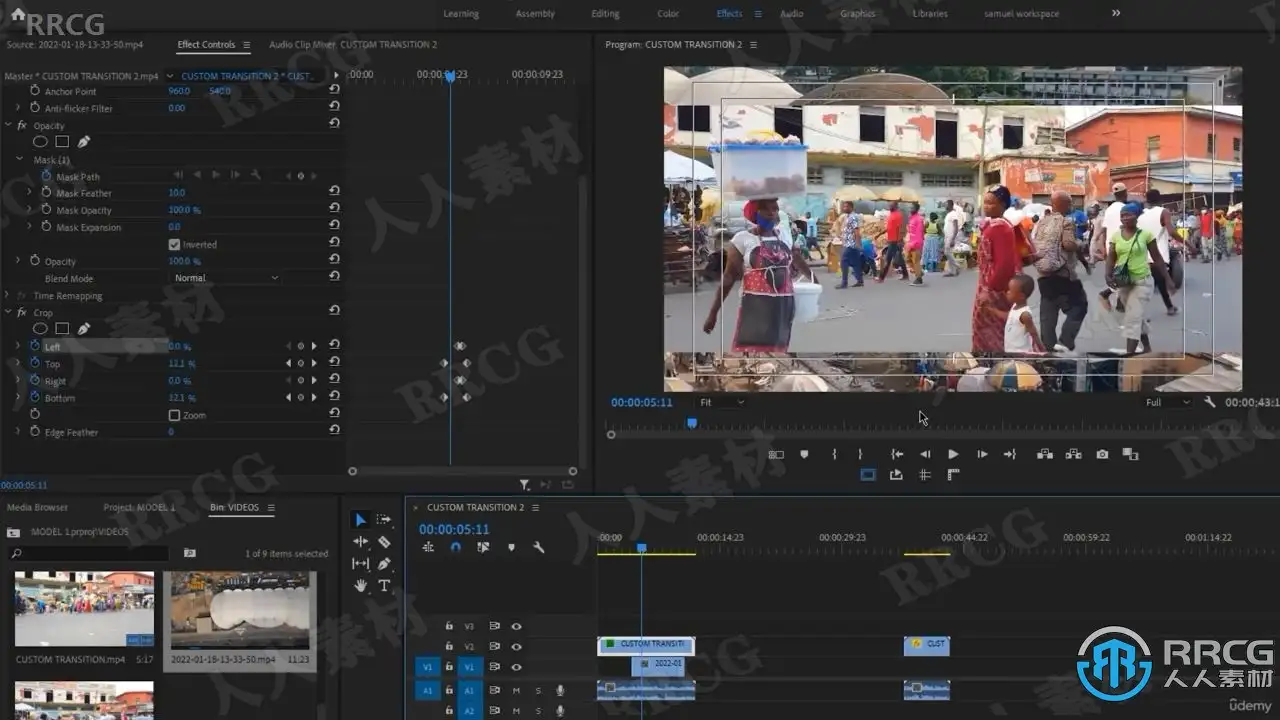This screenshot has width=1280, height=720.
Task: Click the pen mask tool under Opacity
Action: [x=84, y=142]
